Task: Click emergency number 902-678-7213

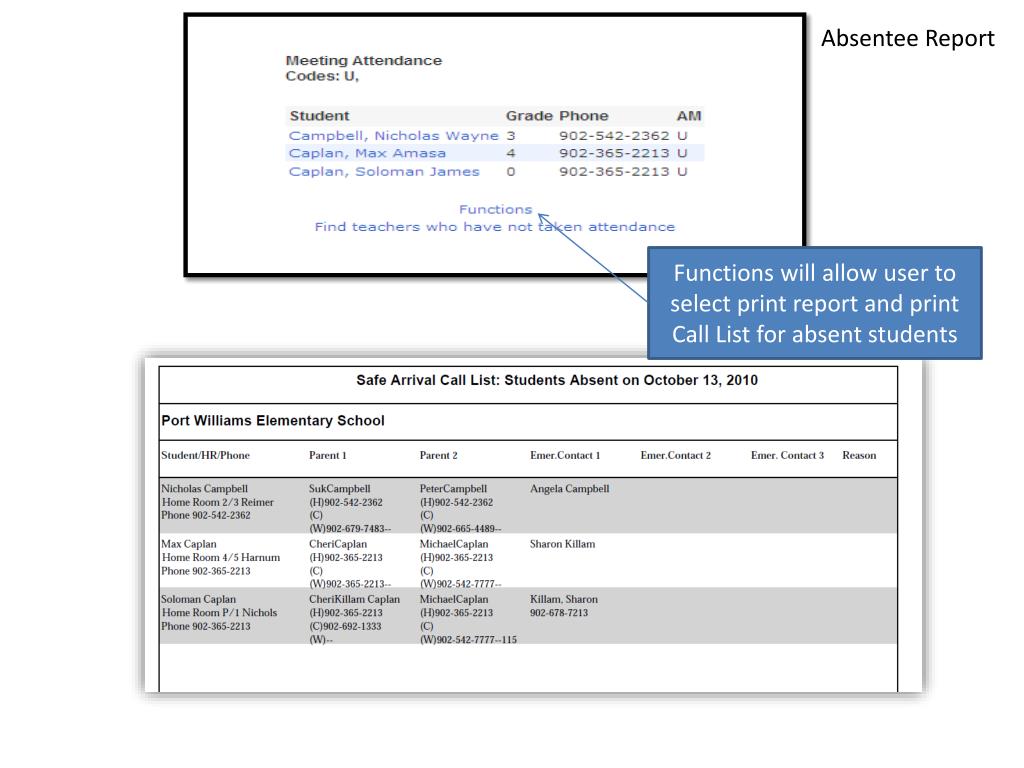Action: [559, 613]
